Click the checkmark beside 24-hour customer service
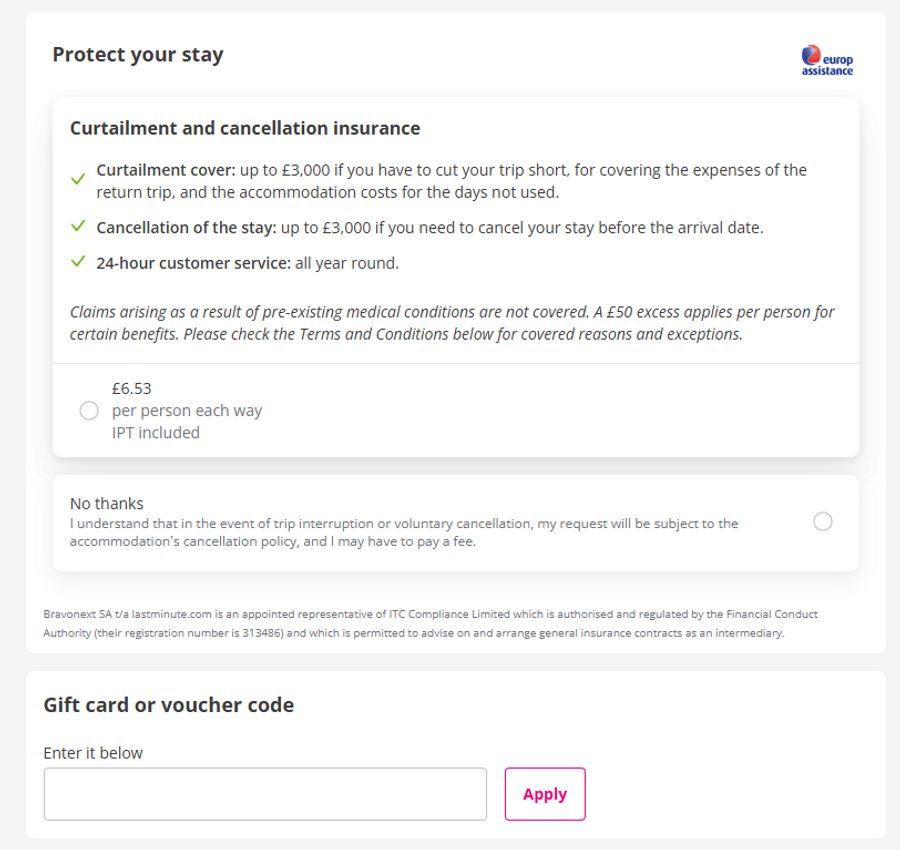The image size is (900, 850). 78,263
